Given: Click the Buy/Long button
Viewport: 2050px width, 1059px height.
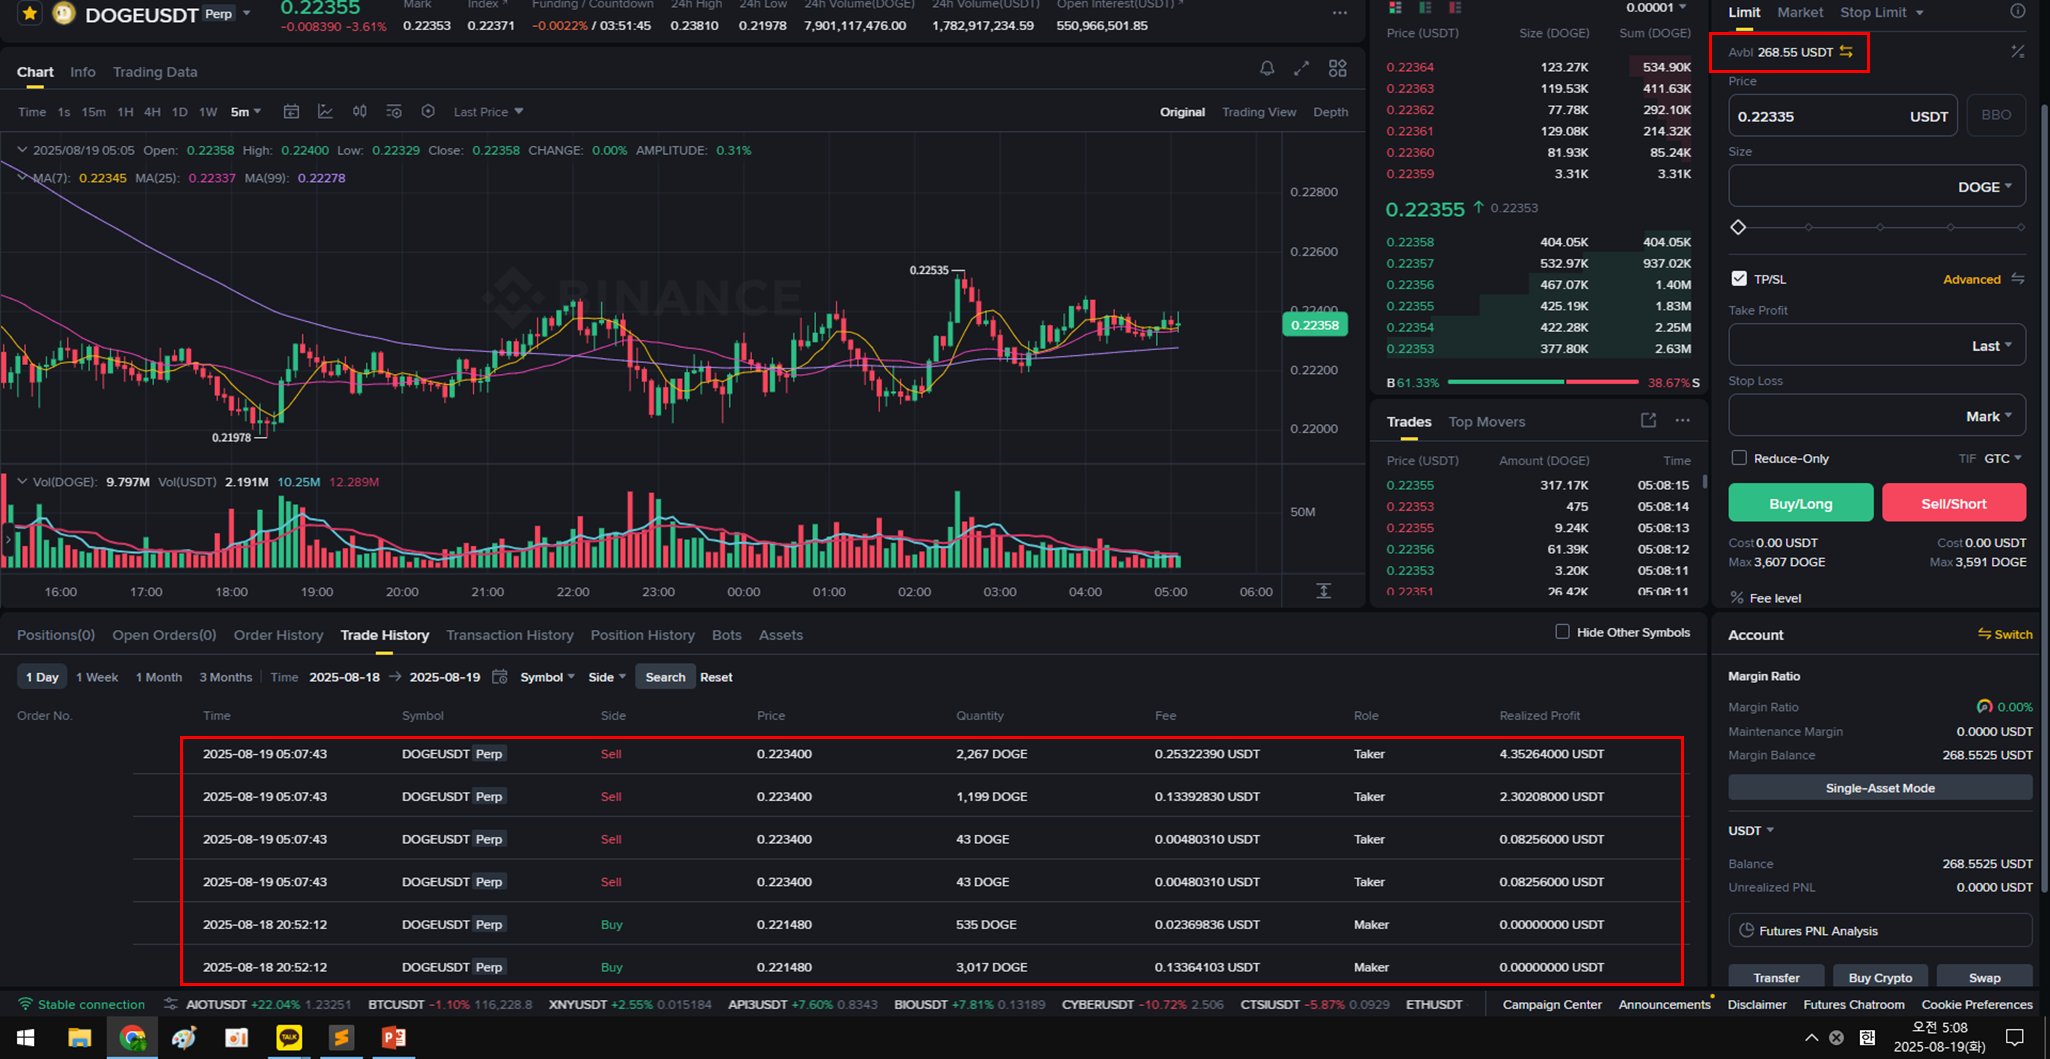Looking at the screenshot, I should point(1800,503).
